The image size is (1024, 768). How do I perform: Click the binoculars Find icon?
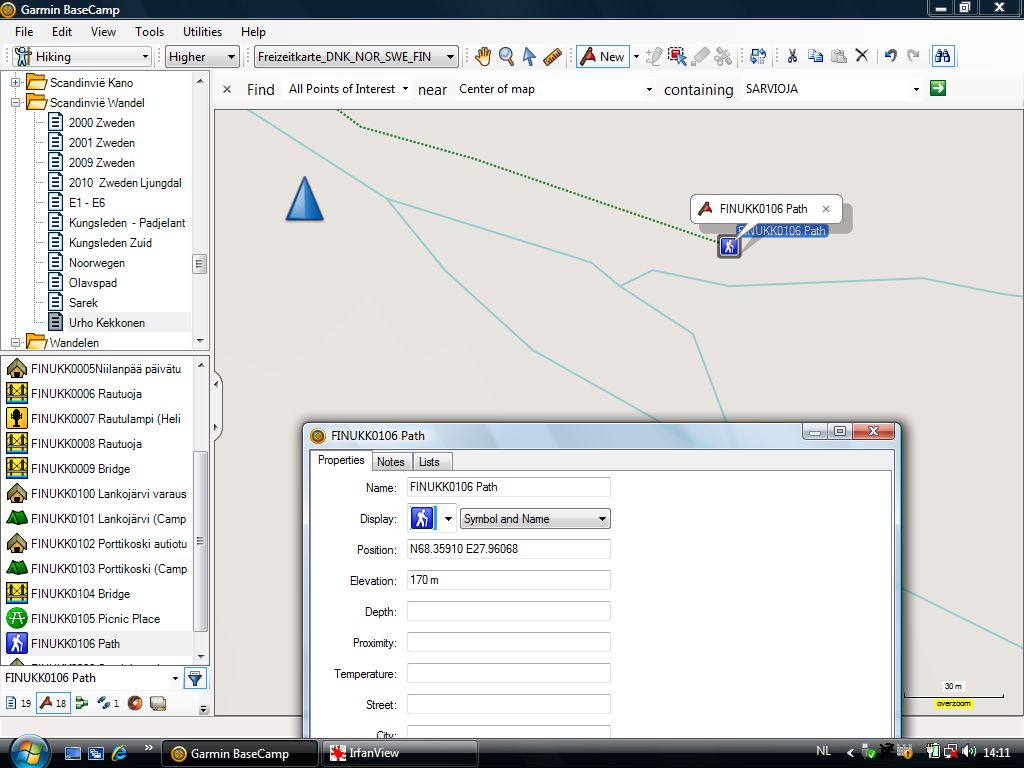click(942, 57)
